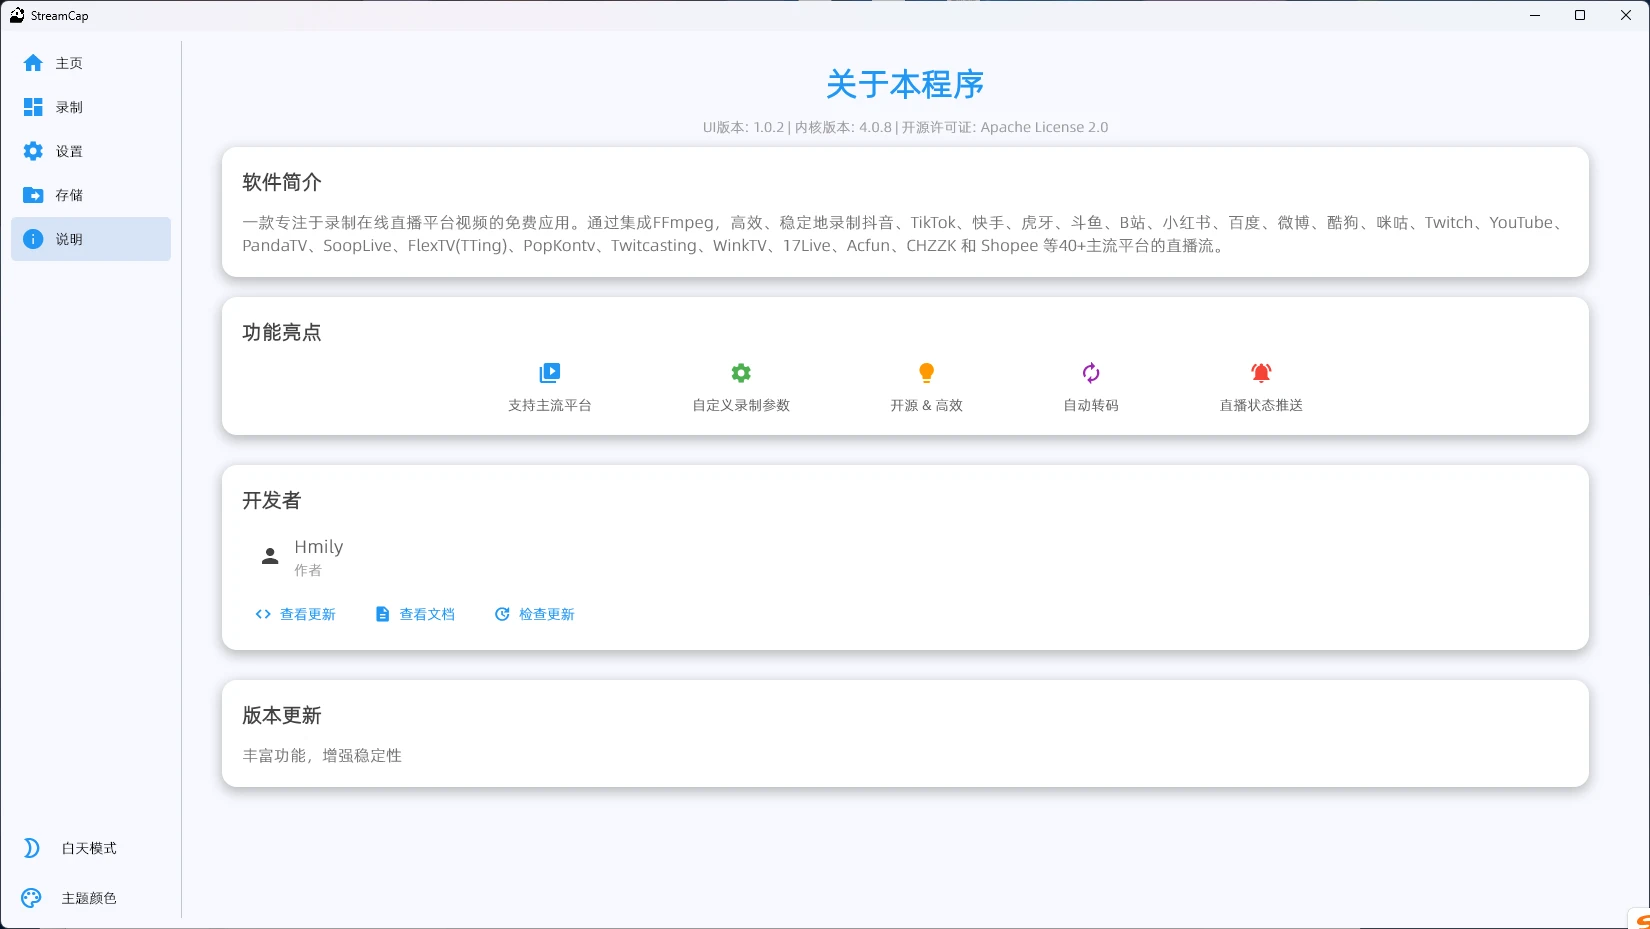Open 设置 via the gear icon
Screen dimensions: 1650x929
tap(32, 151)
